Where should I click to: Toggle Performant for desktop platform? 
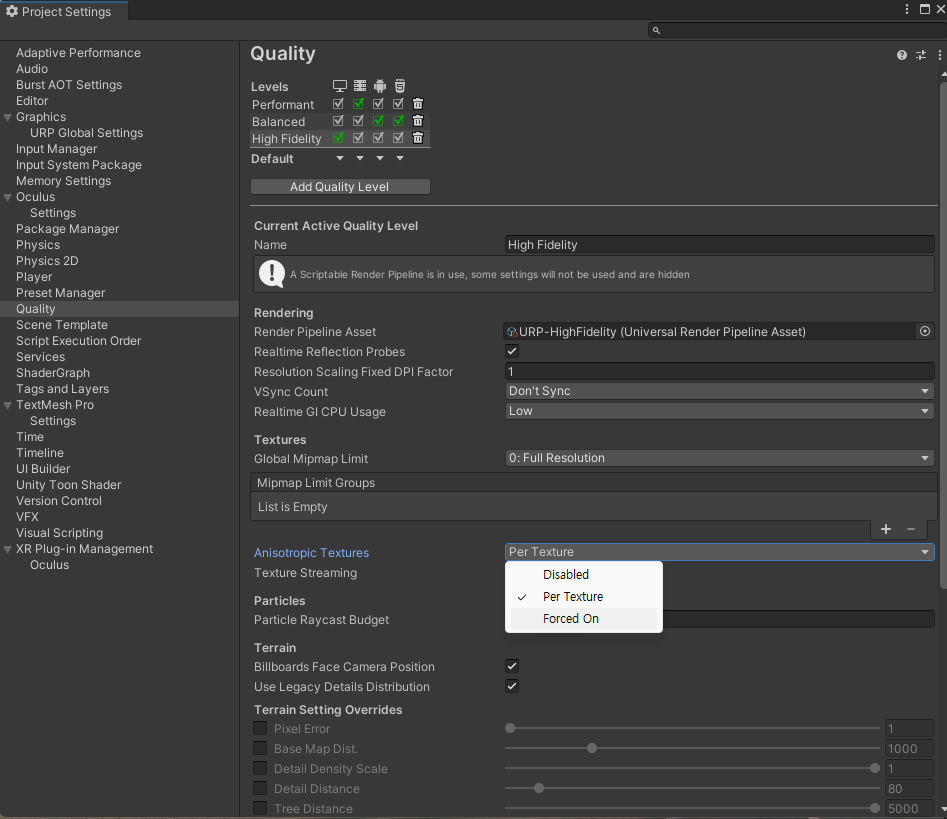[x=338, y=104]
